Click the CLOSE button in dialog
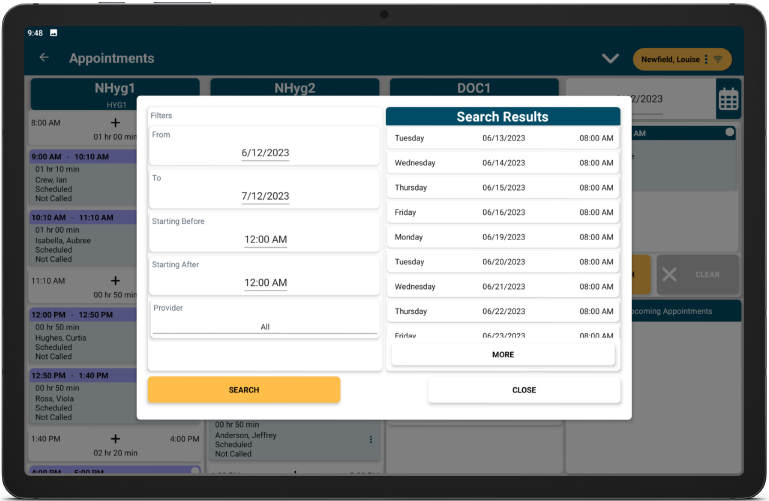Image resolution: width=769 pixels, height=501 pixels. click(524, 390)
